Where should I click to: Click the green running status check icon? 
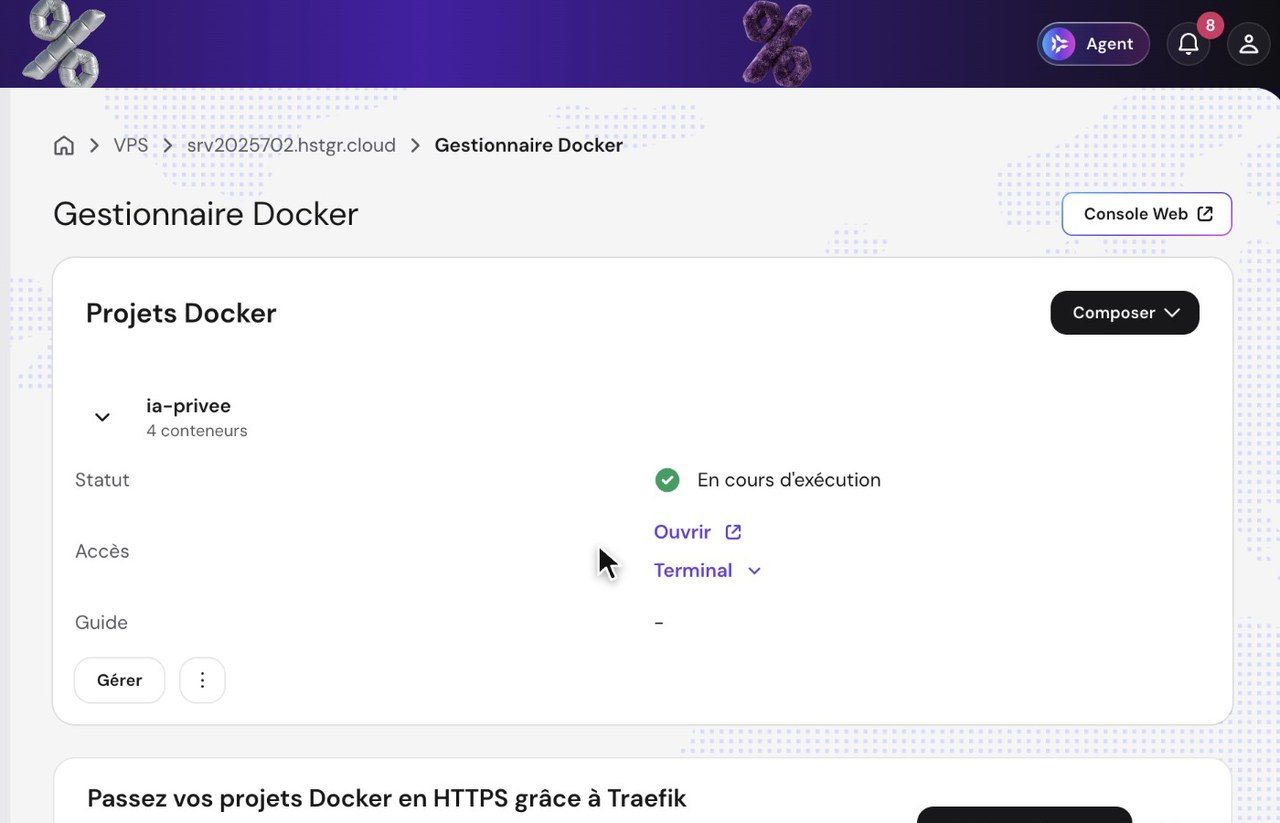point(667,480)
